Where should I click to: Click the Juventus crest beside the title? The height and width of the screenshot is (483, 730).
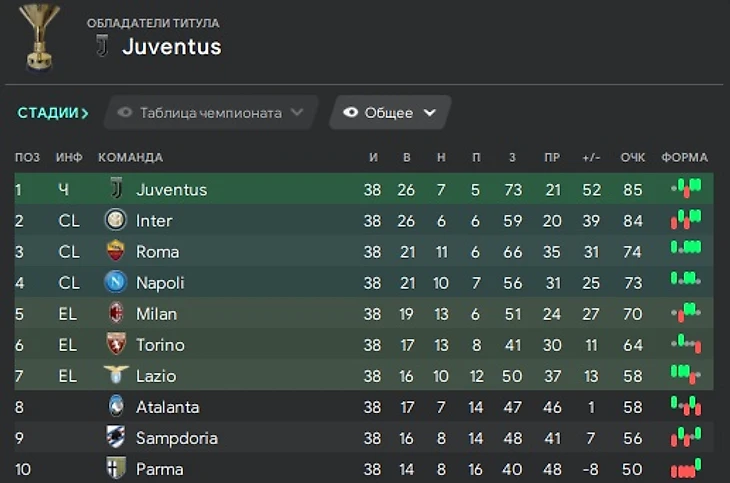101,46
